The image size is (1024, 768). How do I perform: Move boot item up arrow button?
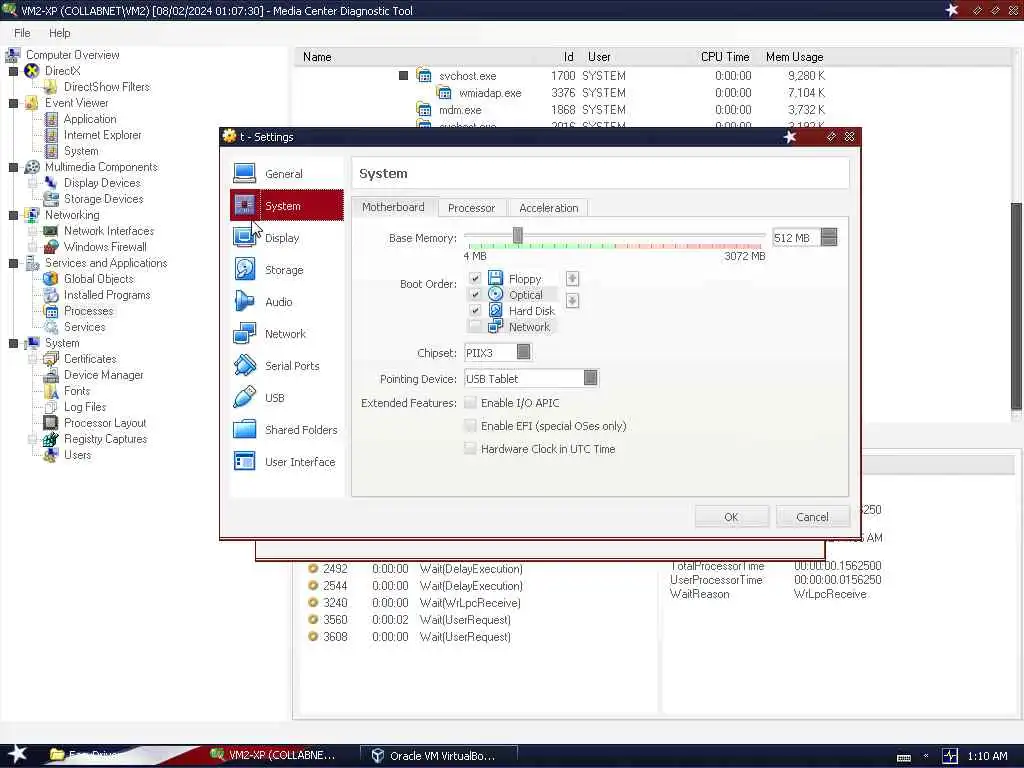572,279
